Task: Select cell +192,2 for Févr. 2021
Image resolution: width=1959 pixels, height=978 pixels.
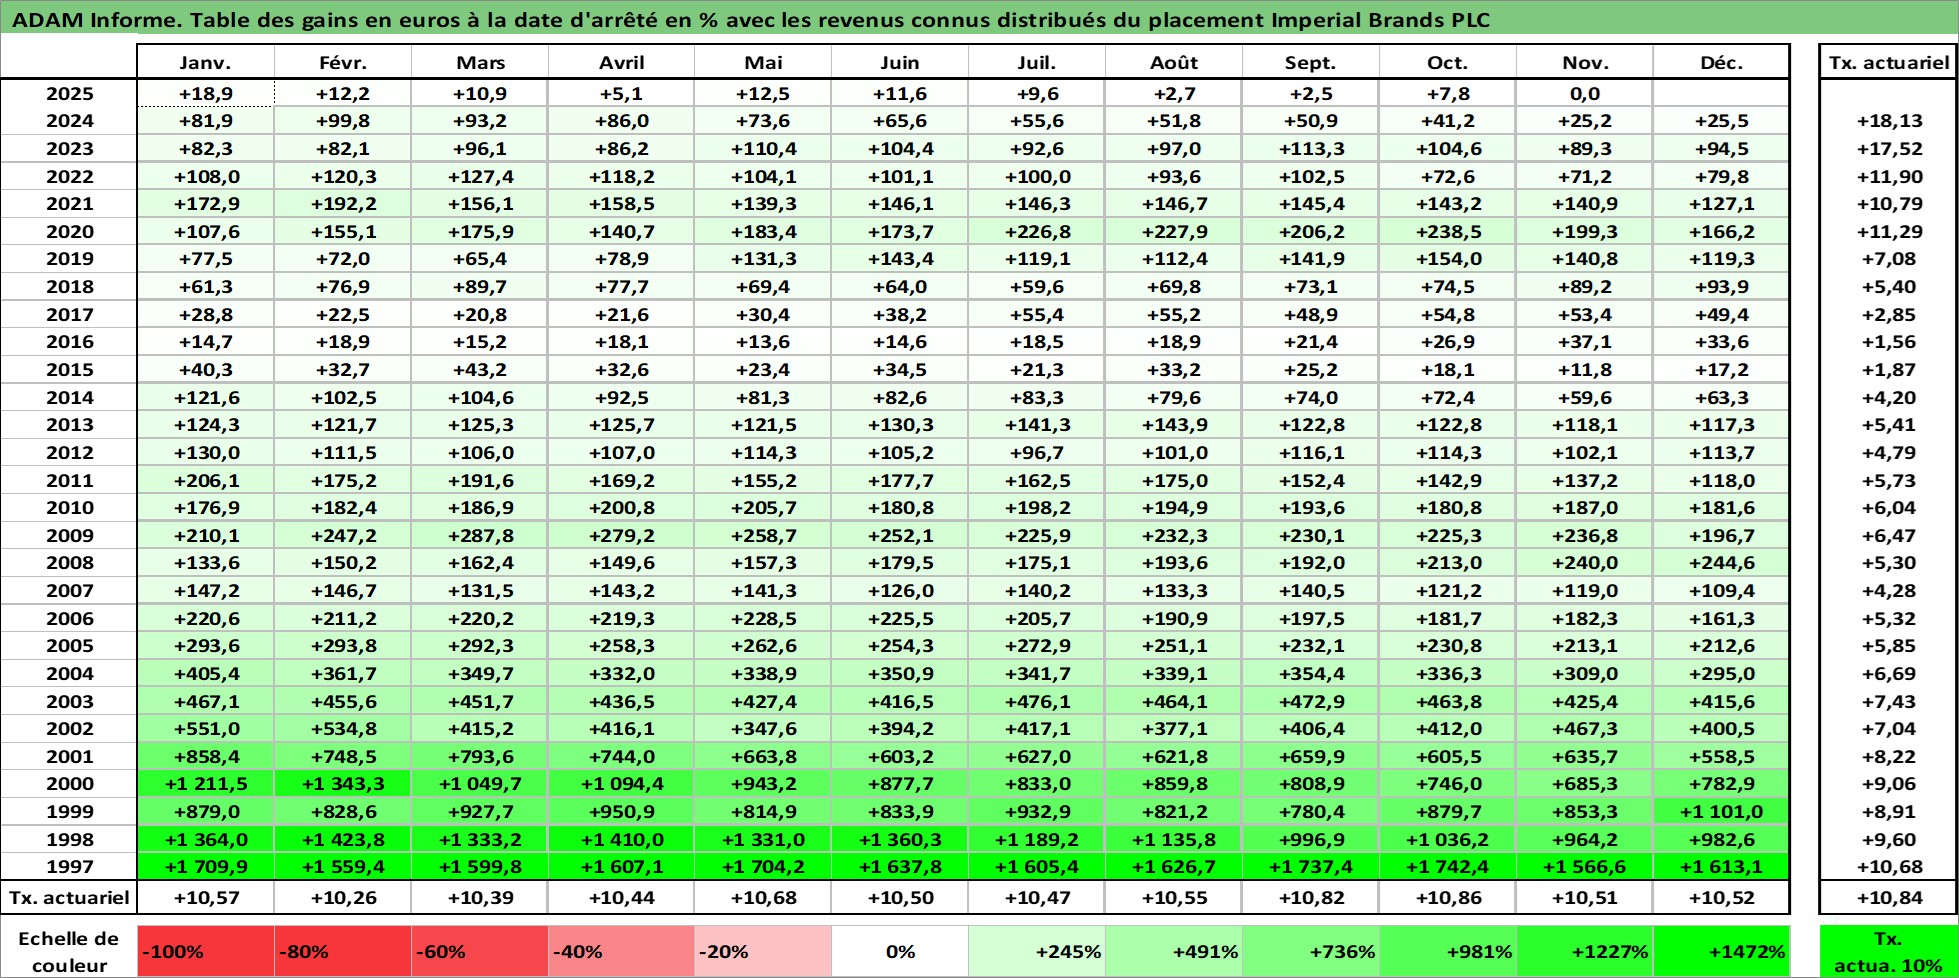Action: [343, 204]
